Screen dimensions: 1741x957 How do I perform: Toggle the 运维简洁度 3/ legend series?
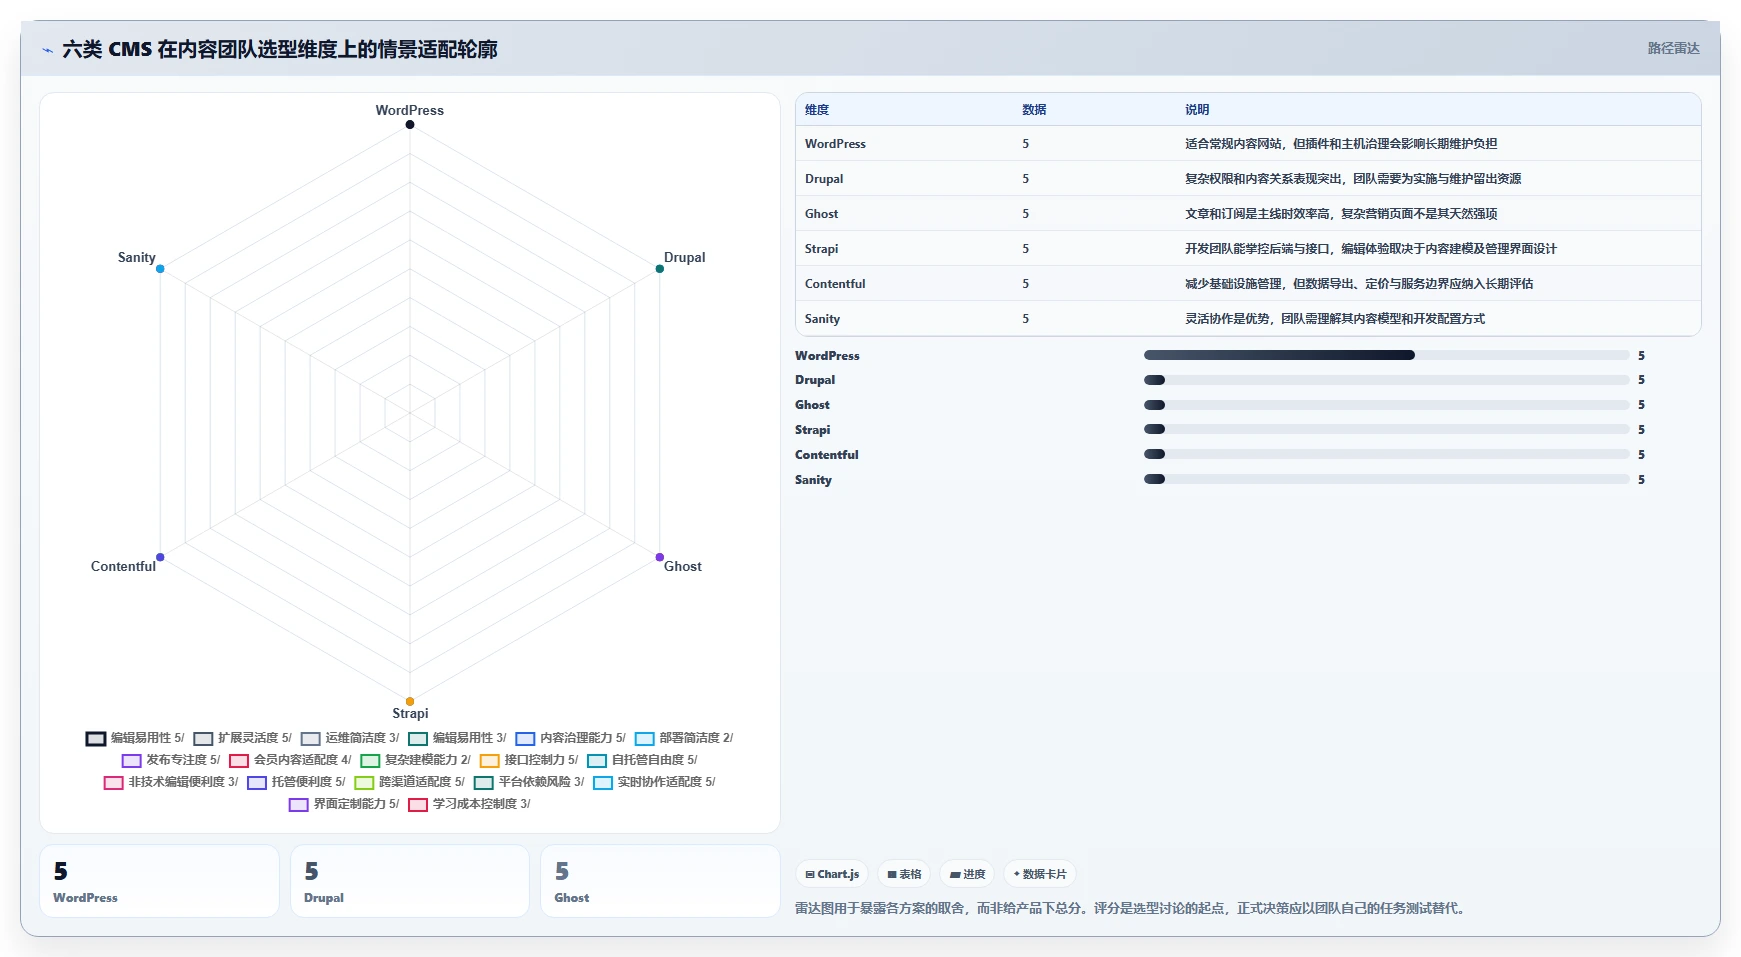(350, 738)
